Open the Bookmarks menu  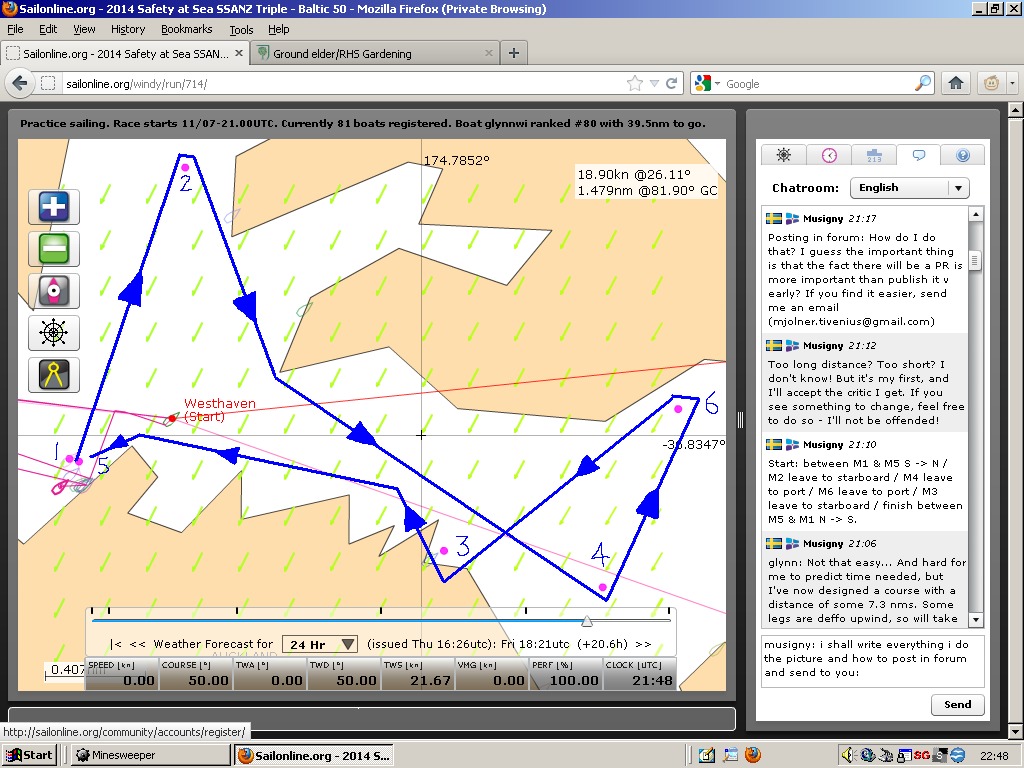[187, 29]
